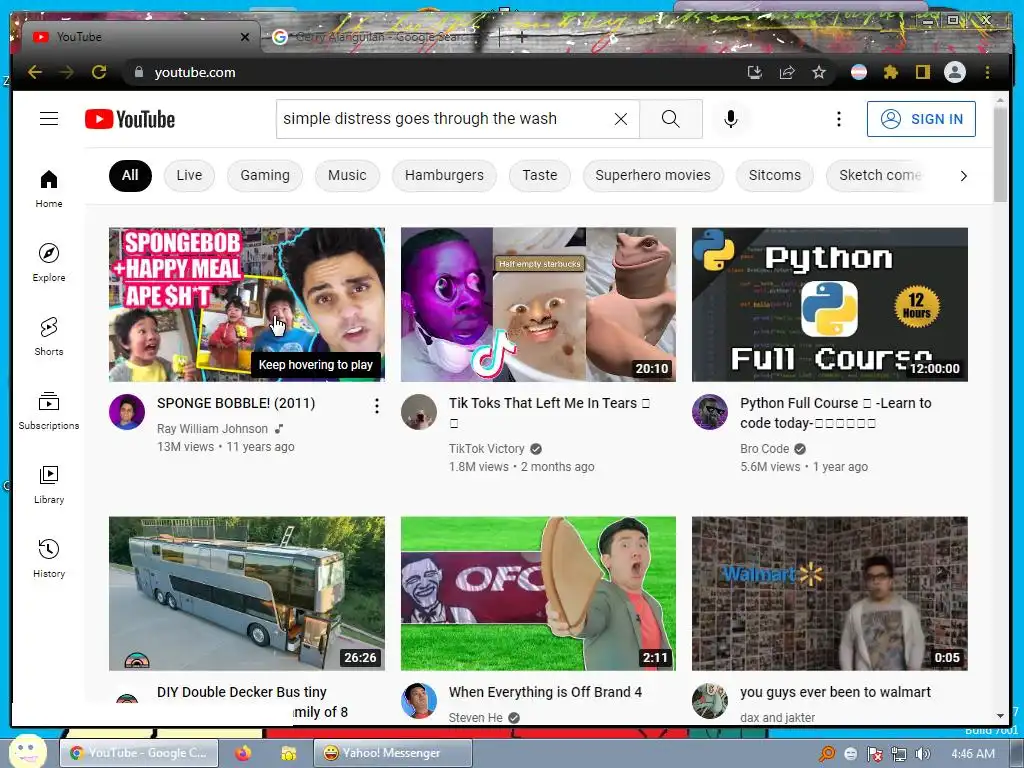1024x768 pixels.
Task: Click the SIGN IN button
Action: click(921, 119)
